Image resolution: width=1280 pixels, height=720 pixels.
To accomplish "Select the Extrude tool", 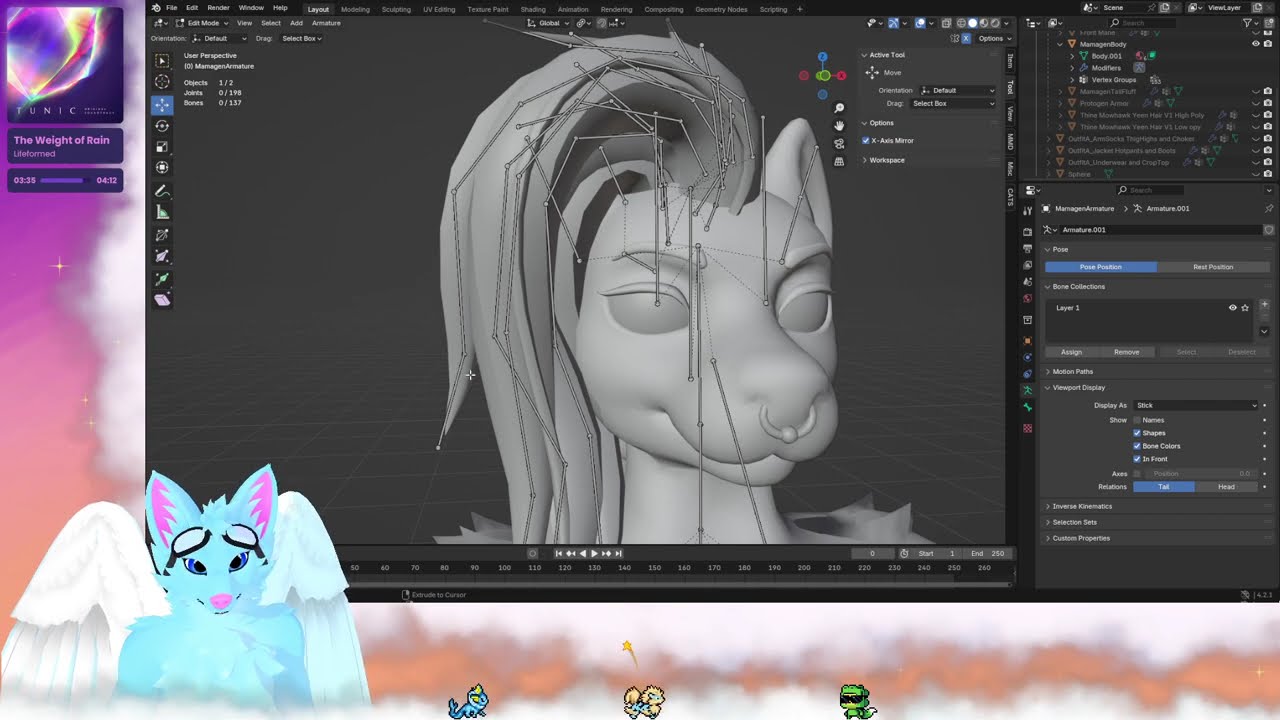I will pyautogui.click(x=162, y=279).
